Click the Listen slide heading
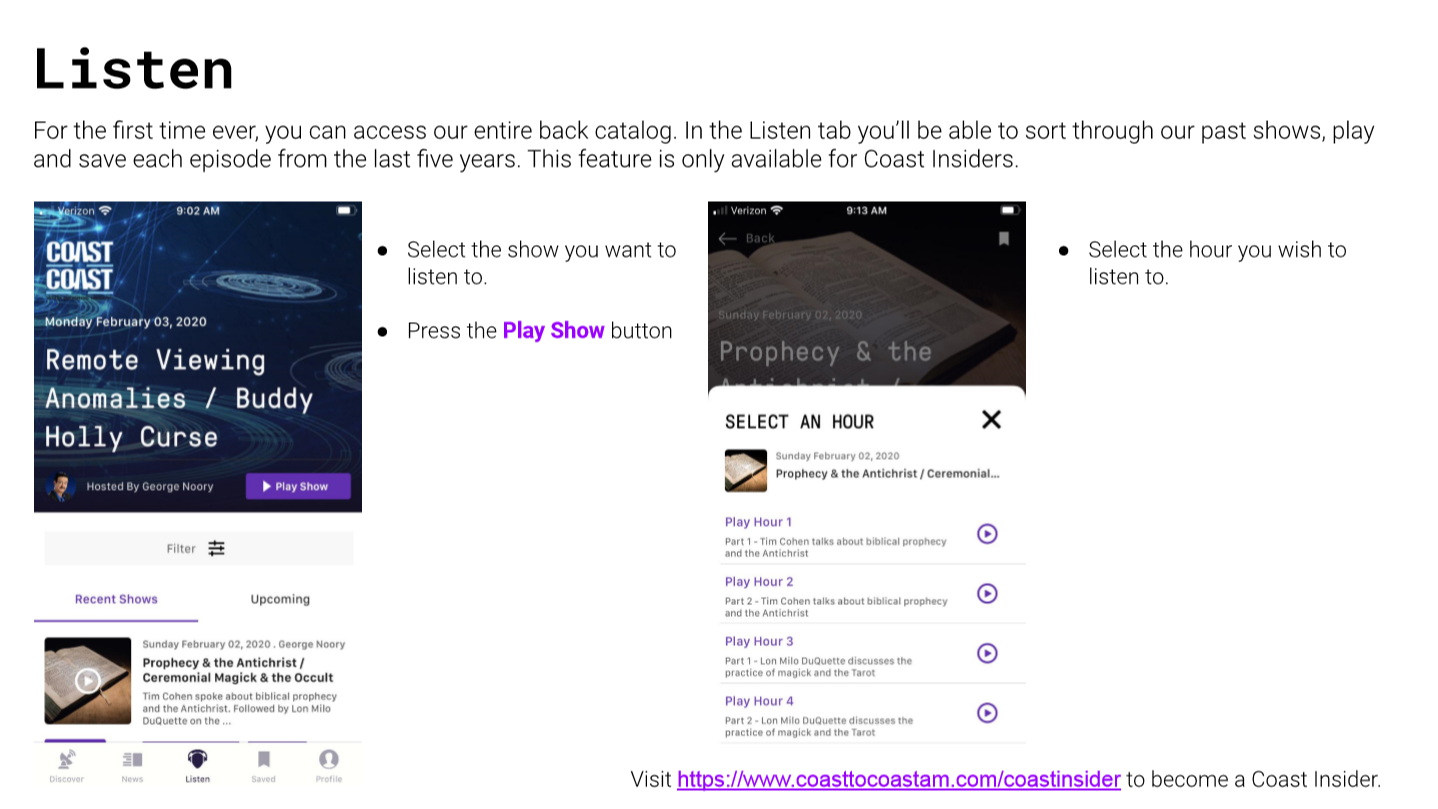This screenshot has height=809, width=1438. pos(133,69)
